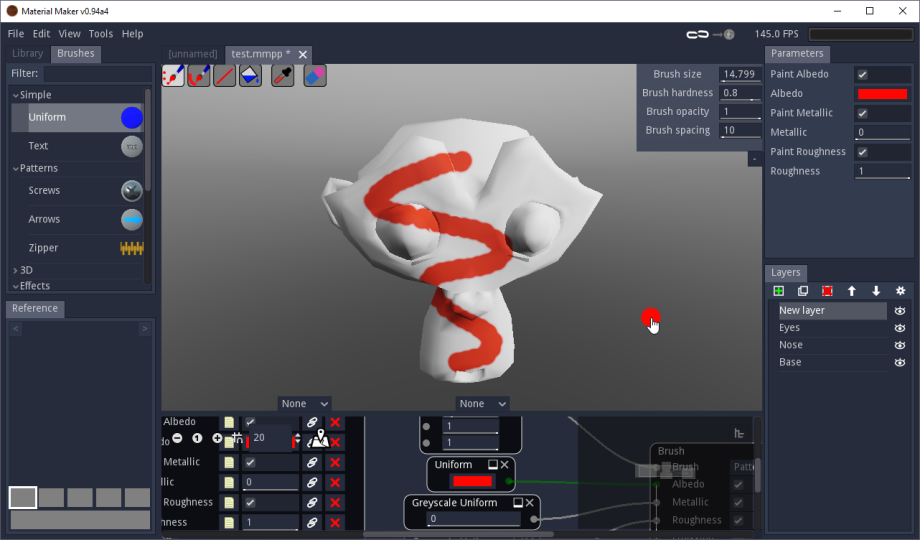The width and height of the screenshot is (920, 540).
Task: Select the freehand paint brush tool
Action: pyautogui.click(x=173, y=76)
